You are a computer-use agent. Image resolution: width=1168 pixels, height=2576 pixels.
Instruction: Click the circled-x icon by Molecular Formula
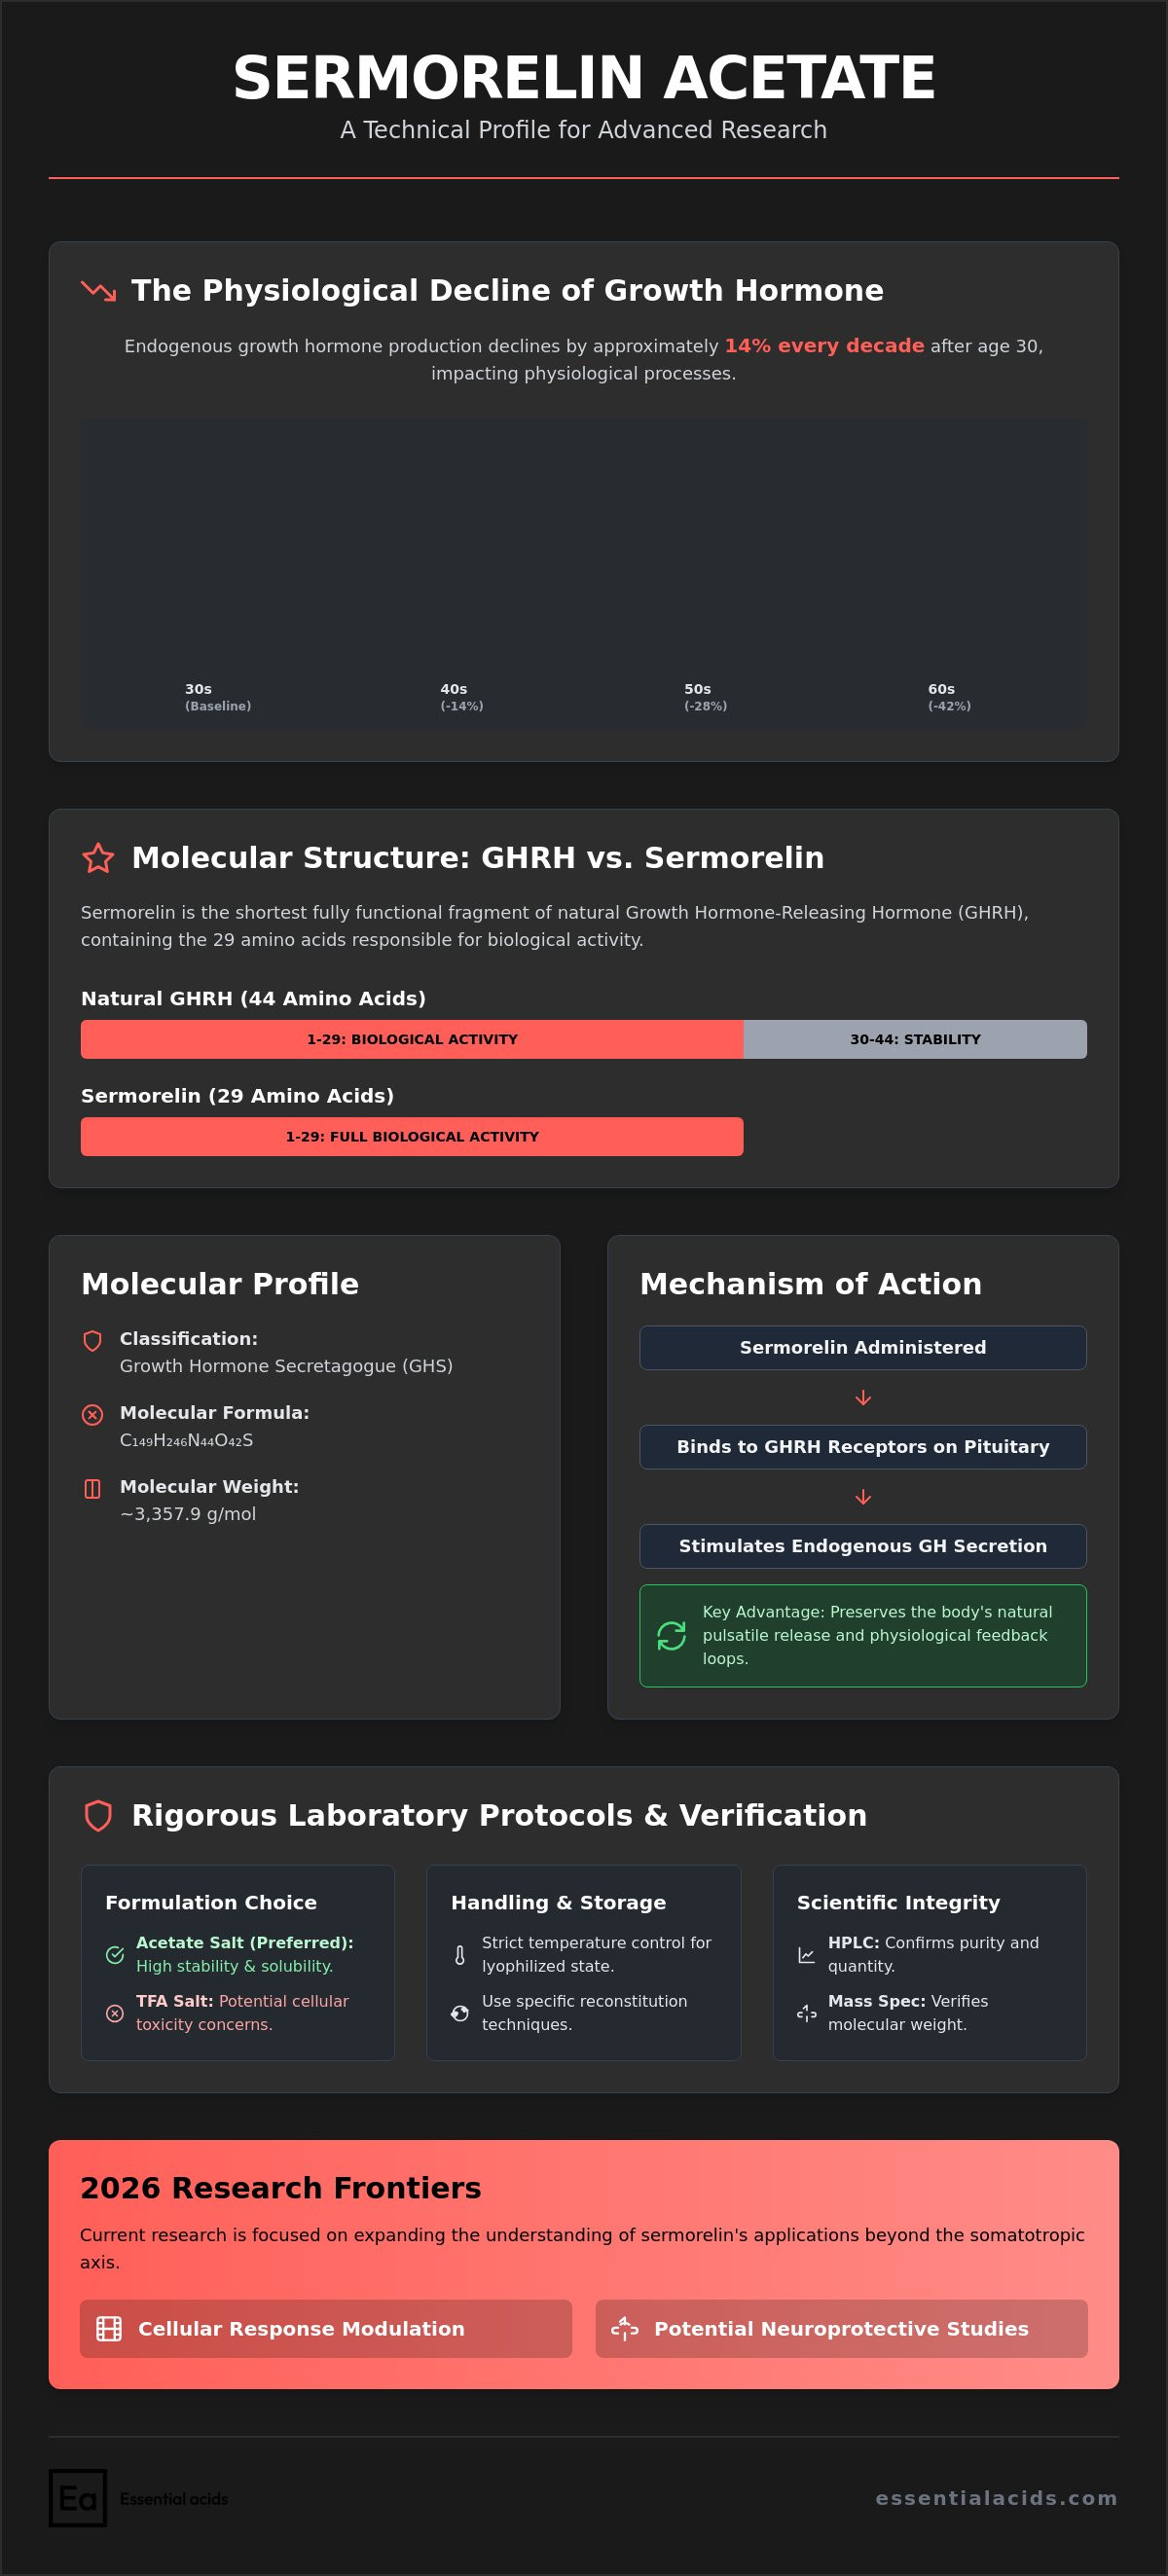(92, 1415)
